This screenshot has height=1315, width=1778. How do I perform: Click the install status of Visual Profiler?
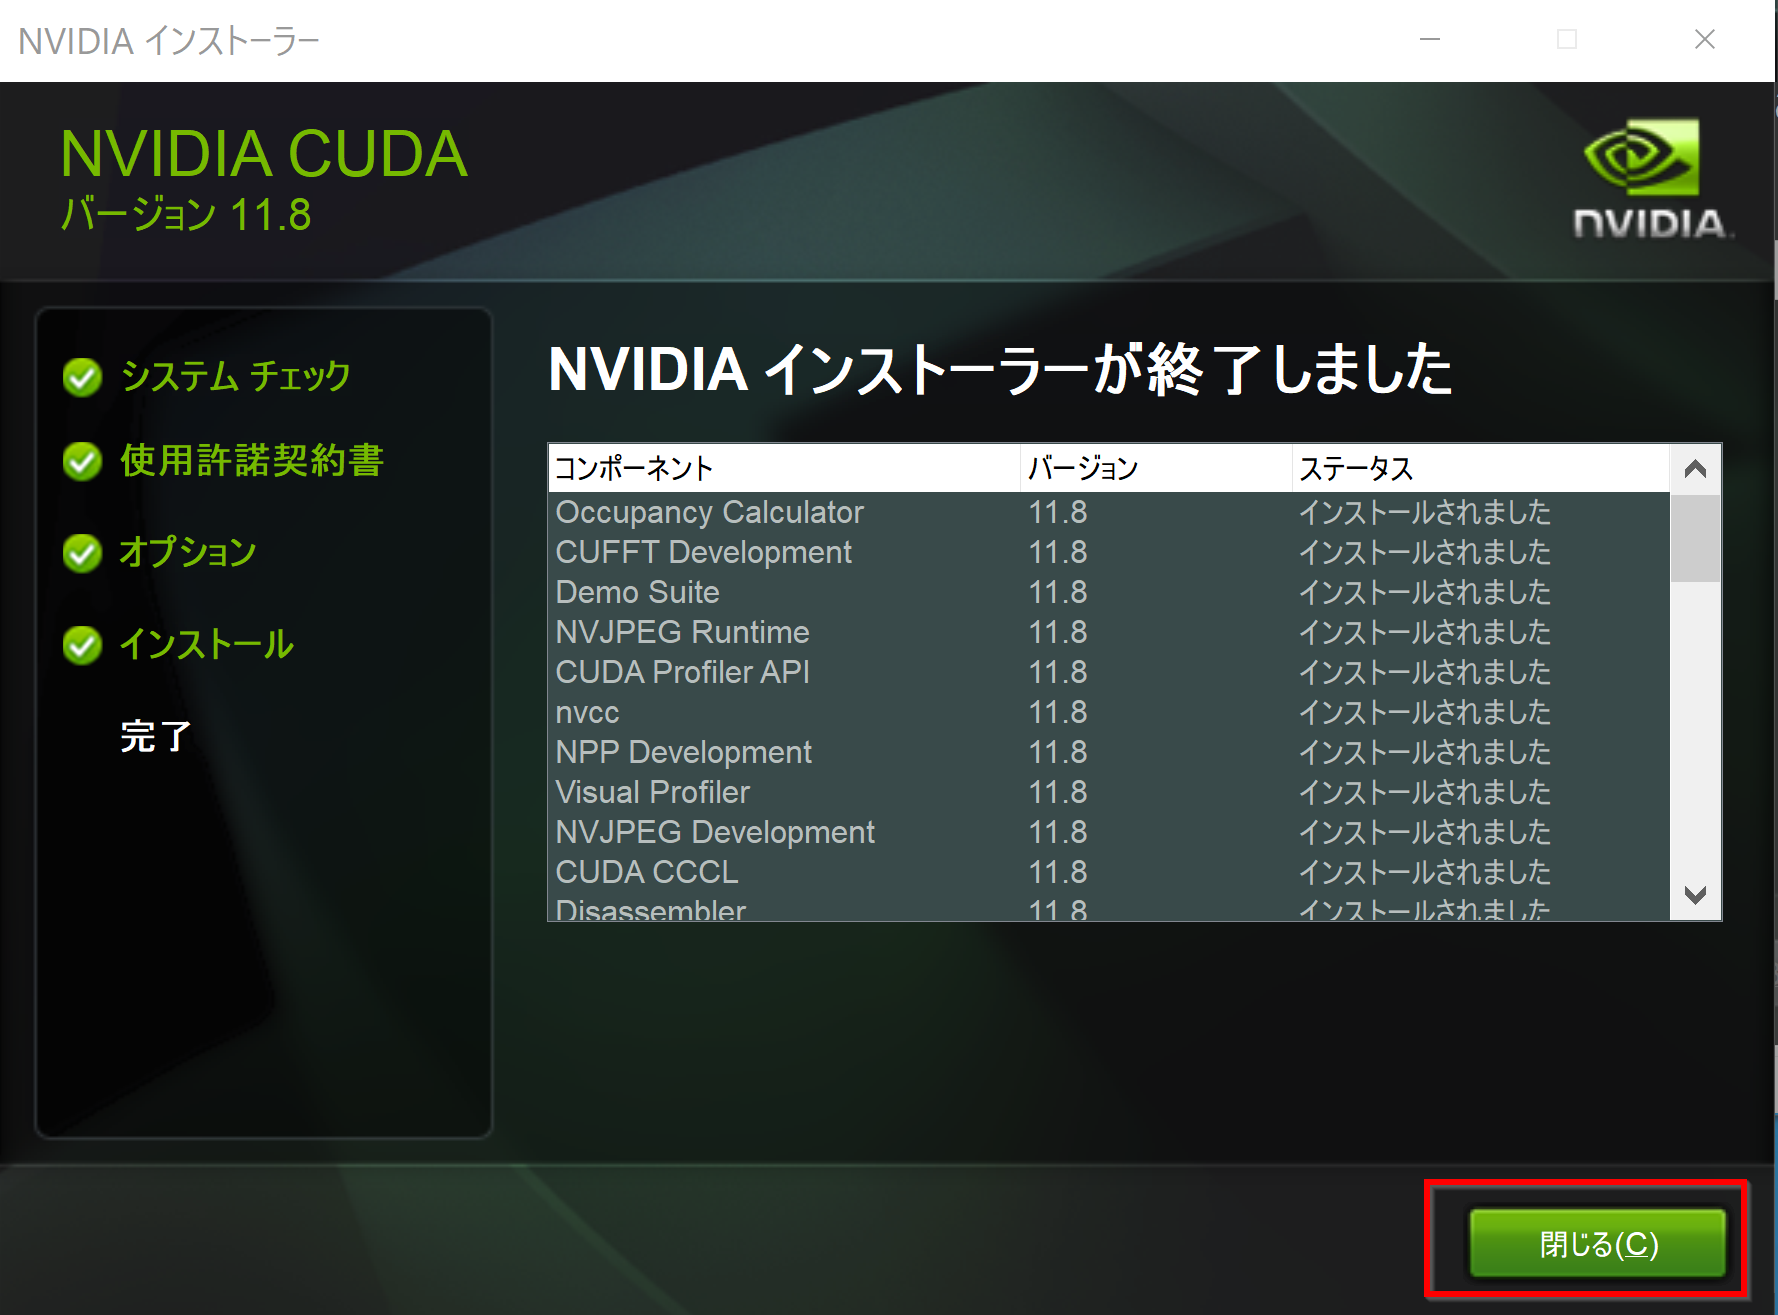click(1424, 792)
